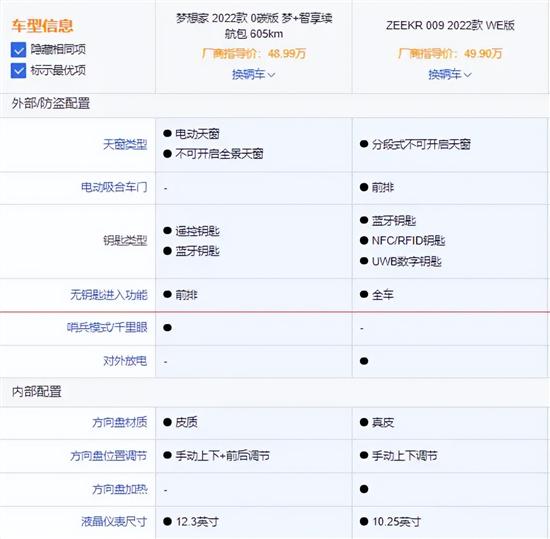550x539 pixels.
Task: Click the 遥控钥匙 value
Action: 197,231
